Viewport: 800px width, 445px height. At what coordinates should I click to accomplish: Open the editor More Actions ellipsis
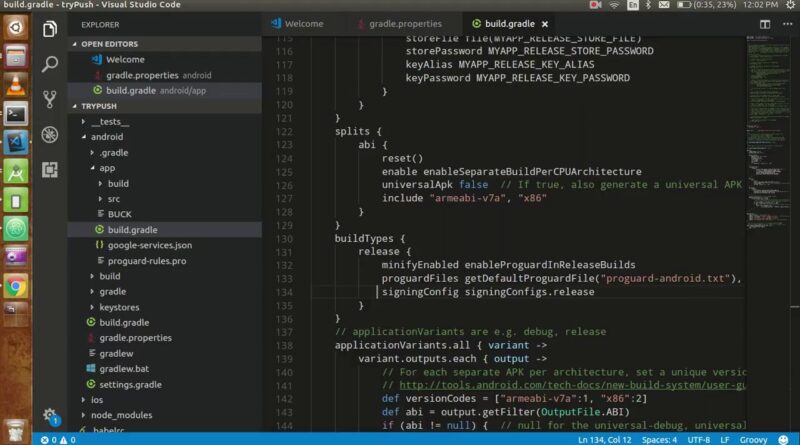tap(787, 24)
